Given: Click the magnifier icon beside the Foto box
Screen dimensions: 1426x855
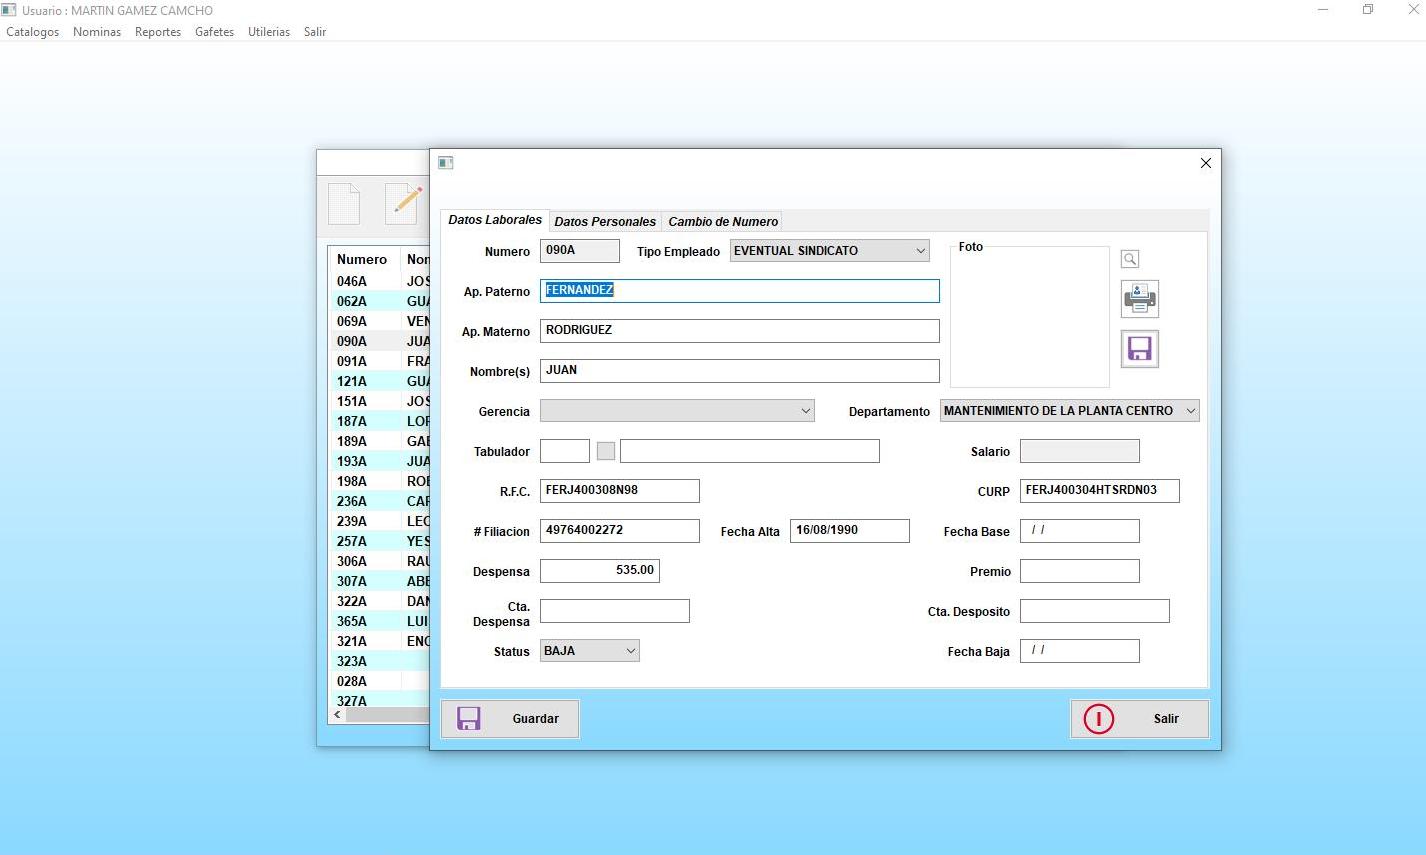Looking at the screenshot, I should coord(1130,260).
